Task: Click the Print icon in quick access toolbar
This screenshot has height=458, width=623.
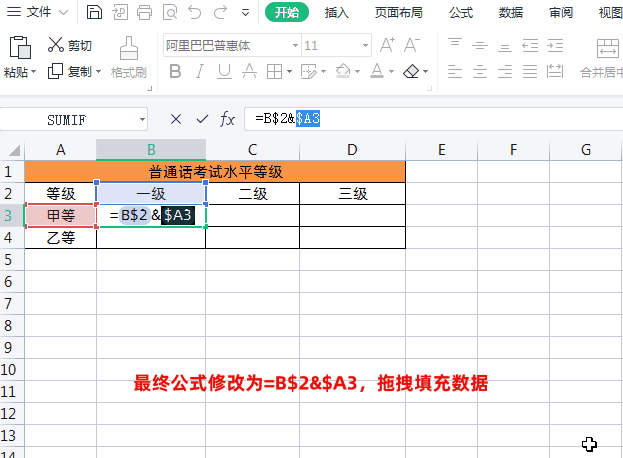Action: point(145,13)
